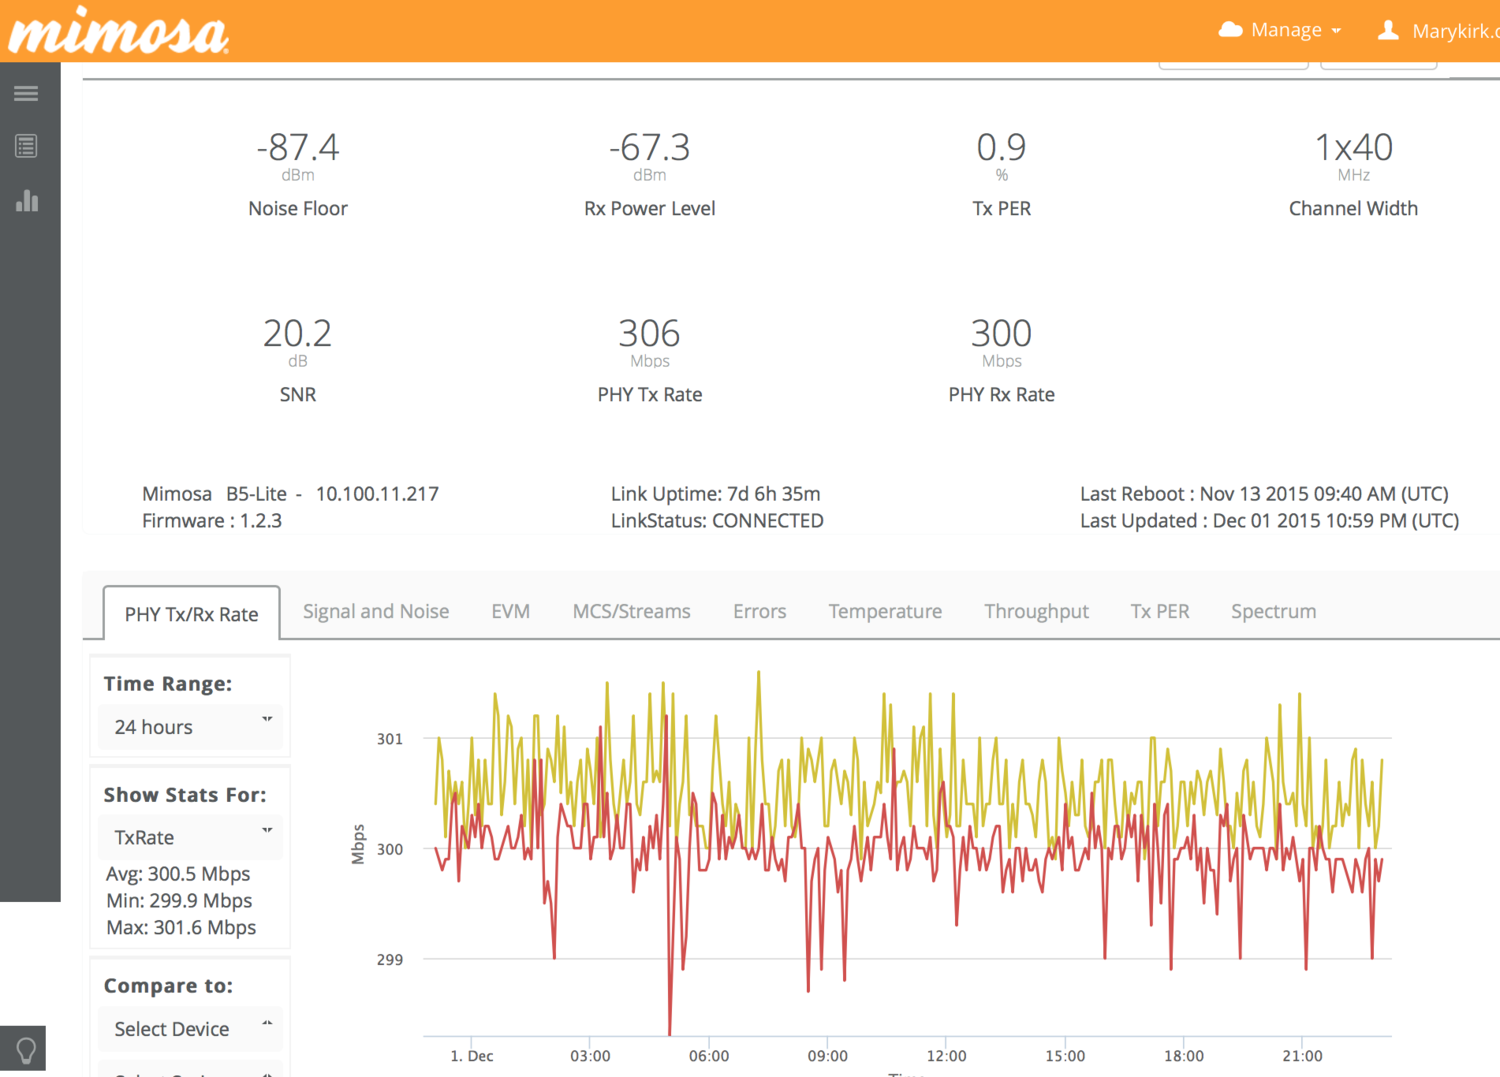The image size is (1500, 1077).
Task: Switch to the Temperature tab
Action: click(885, 611)
